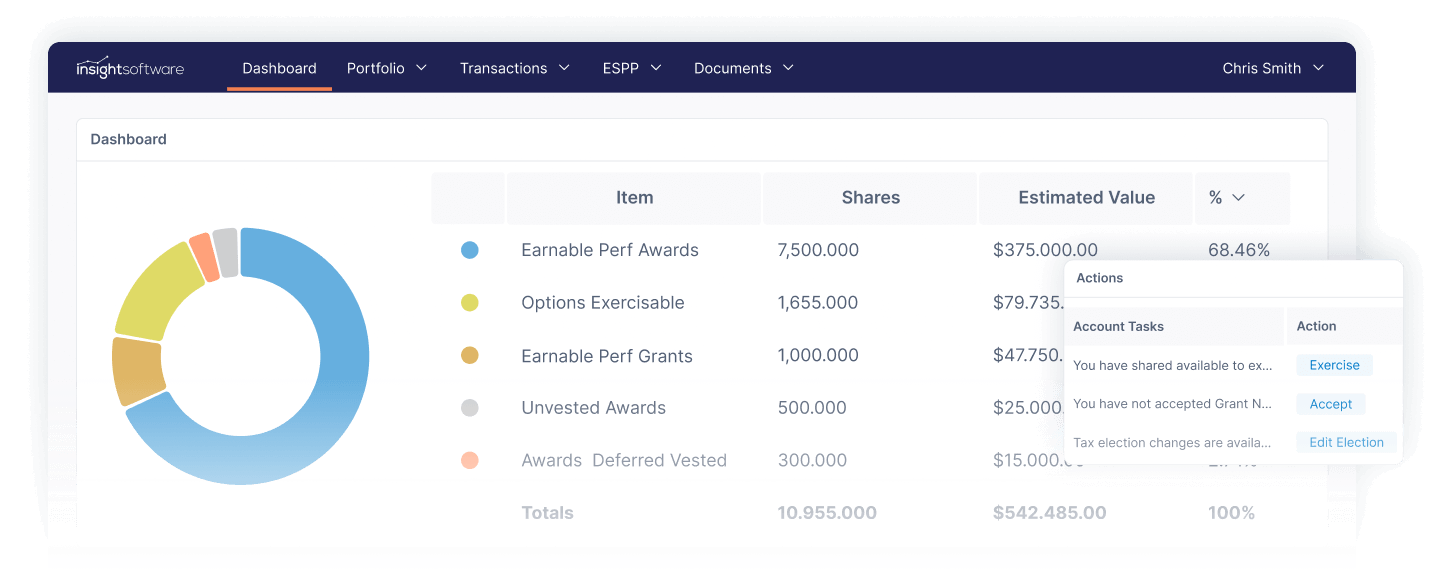Select the Dashboard tab
The image size is (1440, 582).
tap(279, 68)
